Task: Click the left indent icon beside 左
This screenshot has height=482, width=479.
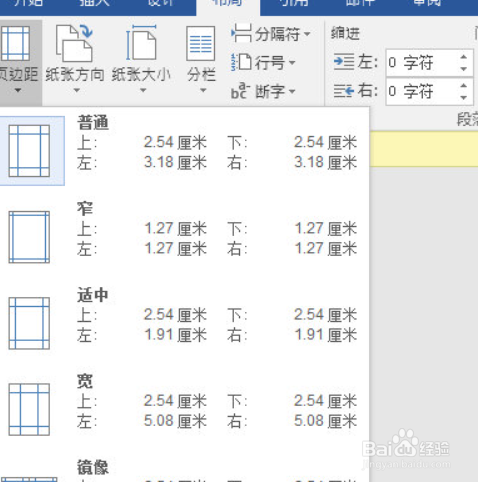Action: click(x=344, y=62)
